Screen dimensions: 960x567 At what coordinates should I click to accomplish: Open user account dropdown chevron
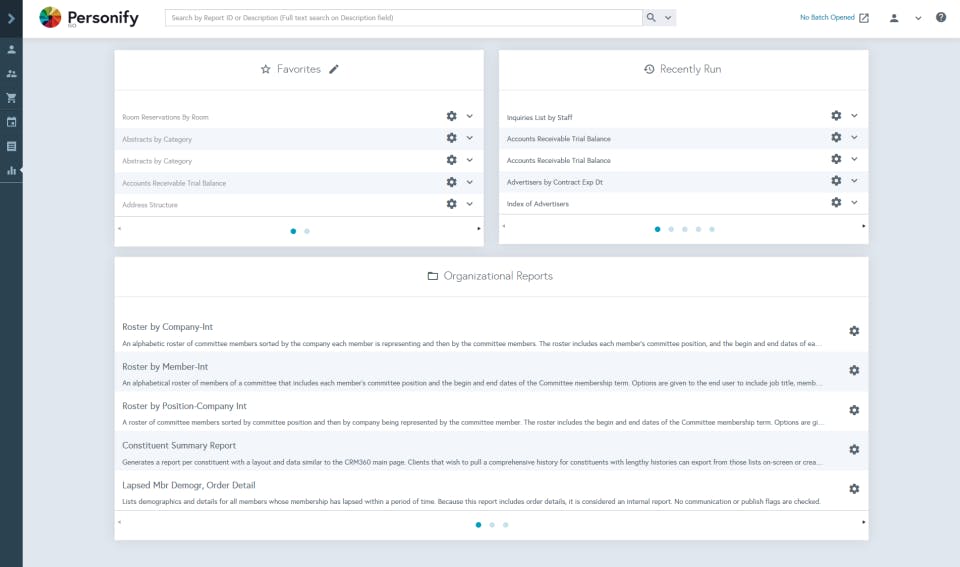(x=918, y=18)
